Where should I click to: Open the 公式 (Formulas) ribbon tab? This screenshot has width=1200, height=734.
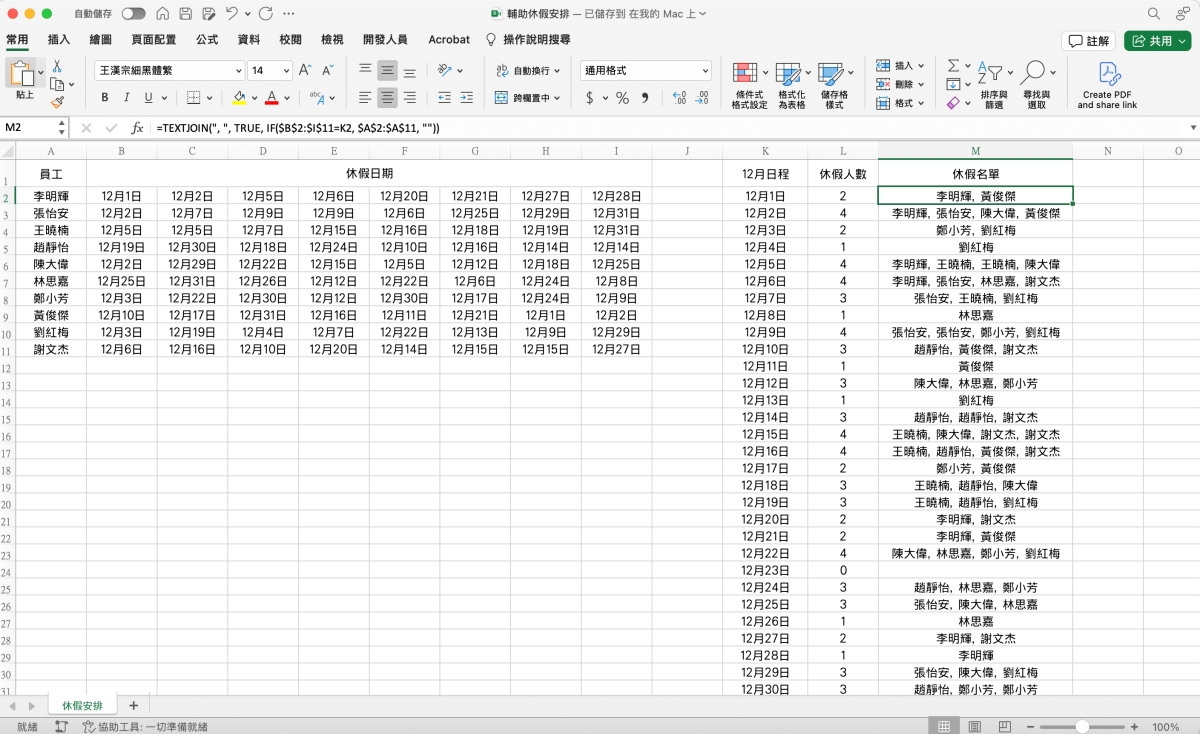click(207, 40)
